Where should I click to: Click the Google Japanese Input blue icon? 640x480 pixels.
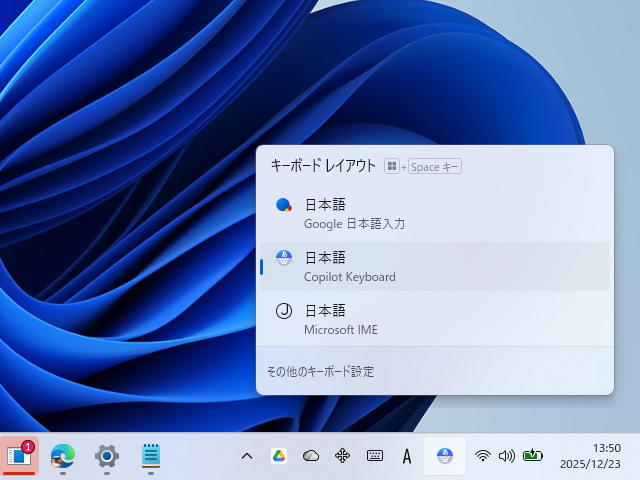(284, 205)
